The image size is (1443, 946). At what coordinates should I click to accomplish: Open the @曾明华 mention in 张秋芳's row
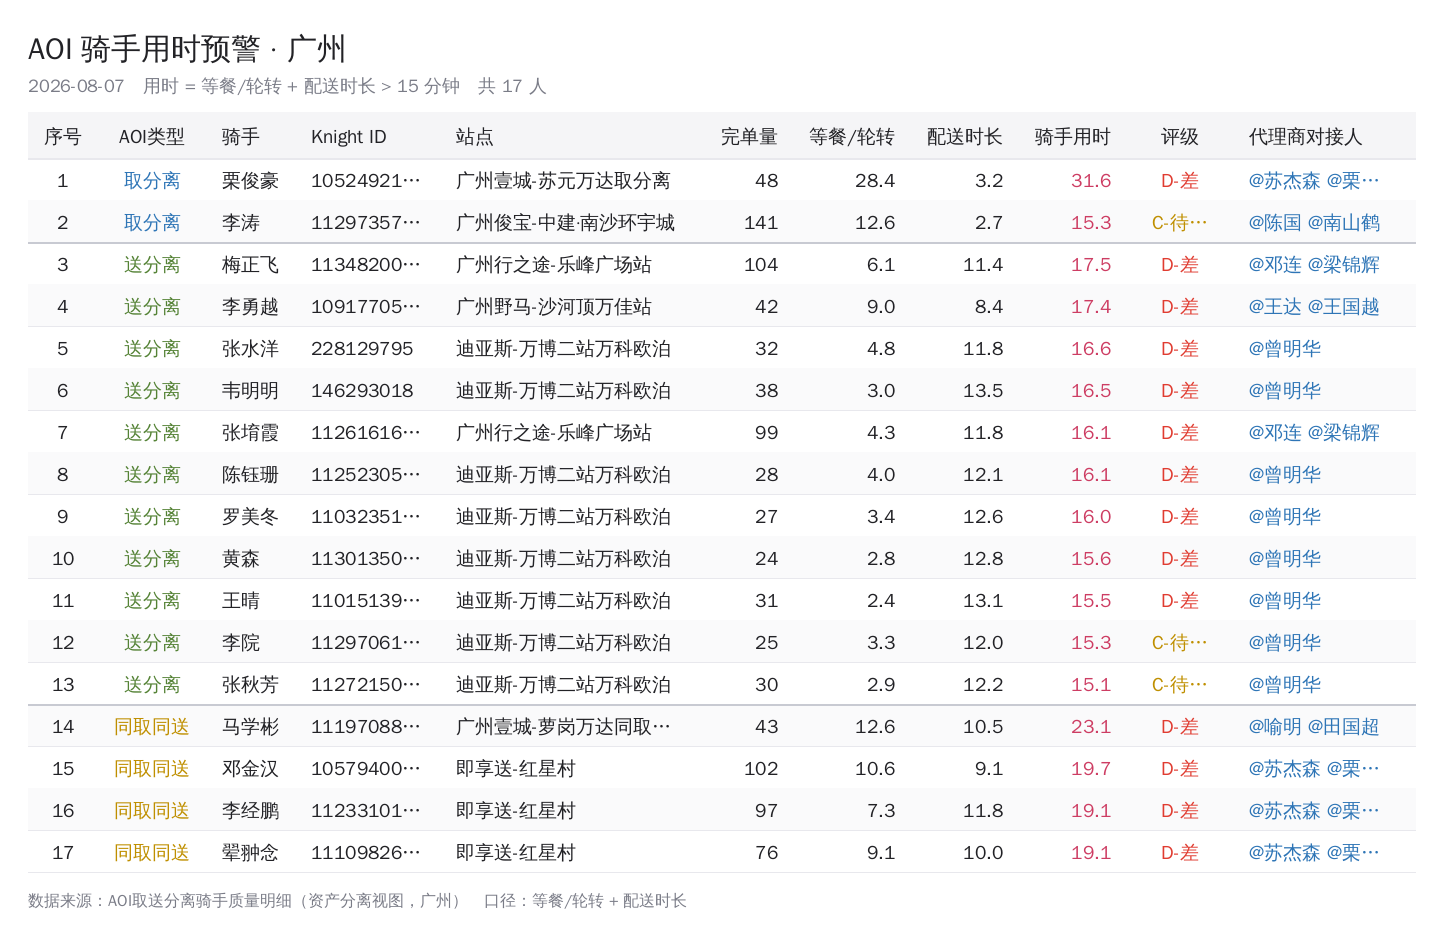click(1285, 685)
